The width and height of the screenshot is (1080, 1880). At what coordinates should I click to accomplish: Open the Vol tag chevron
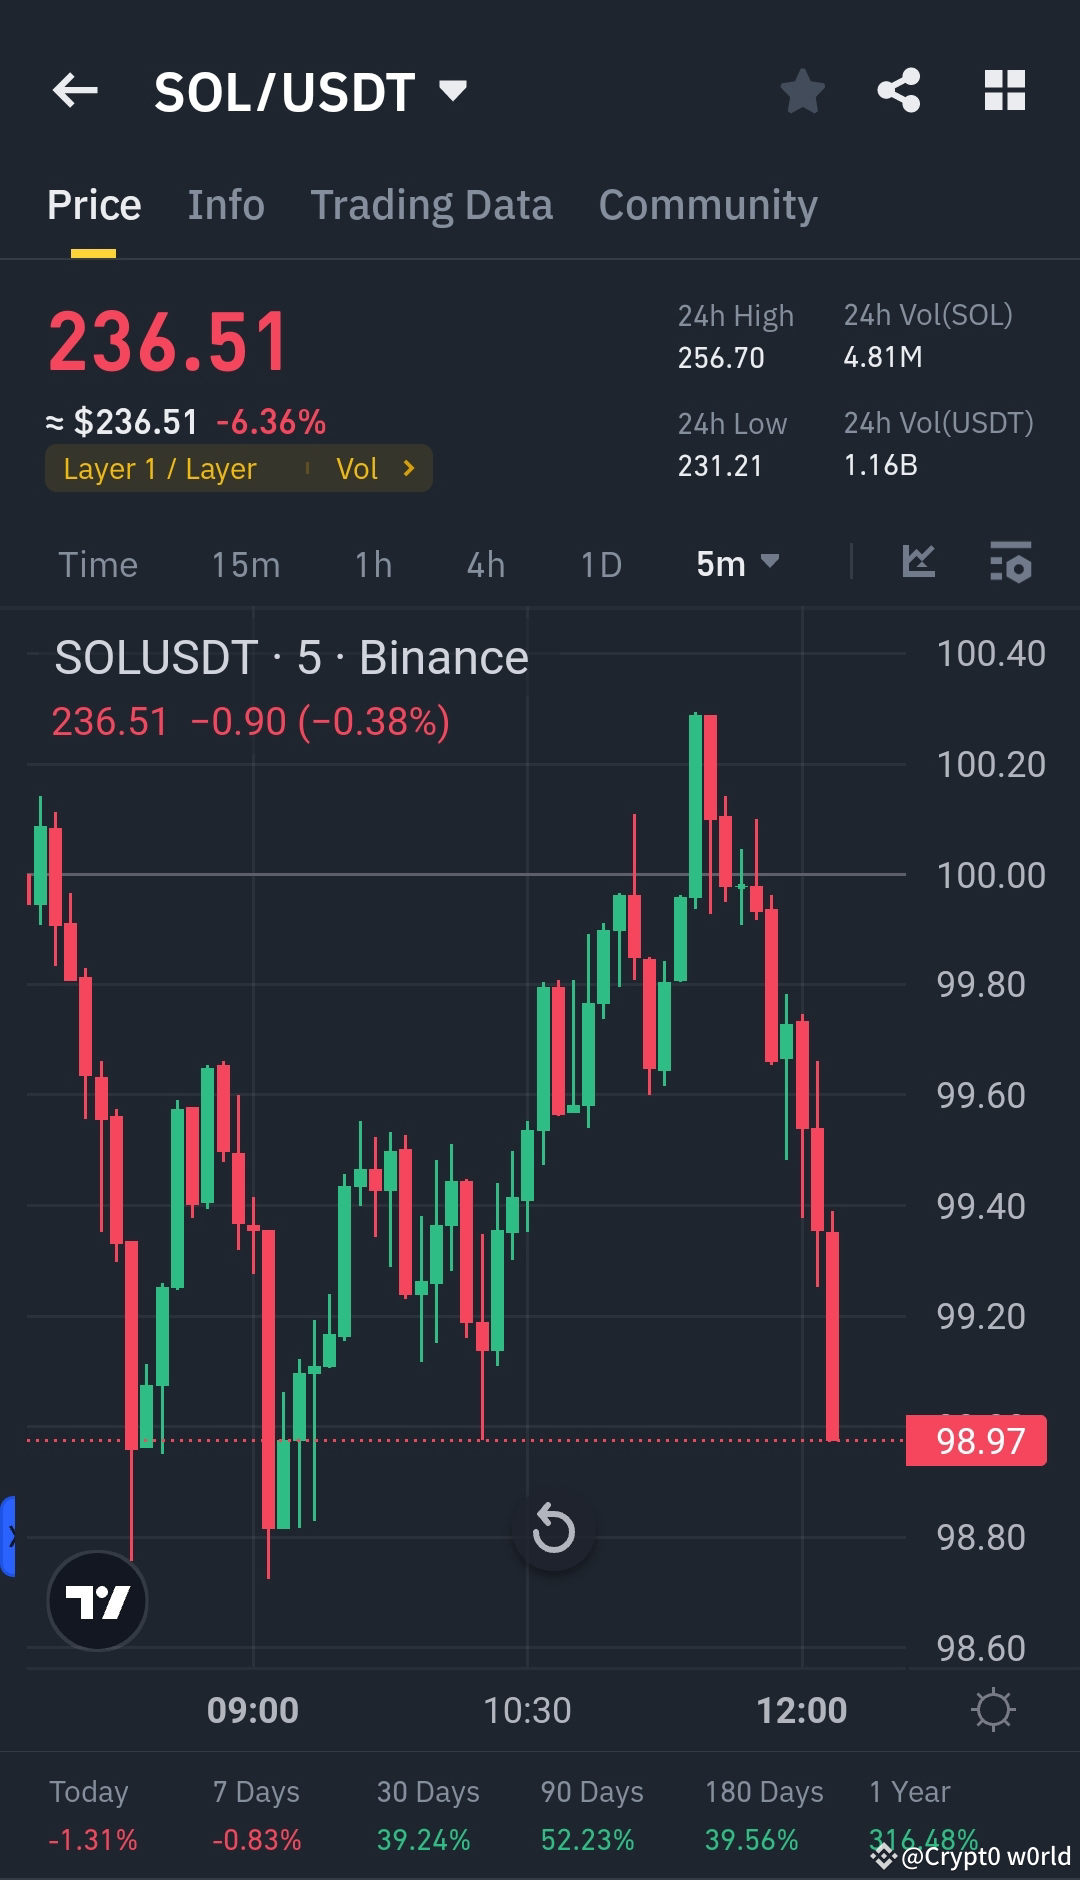(407, 467)
